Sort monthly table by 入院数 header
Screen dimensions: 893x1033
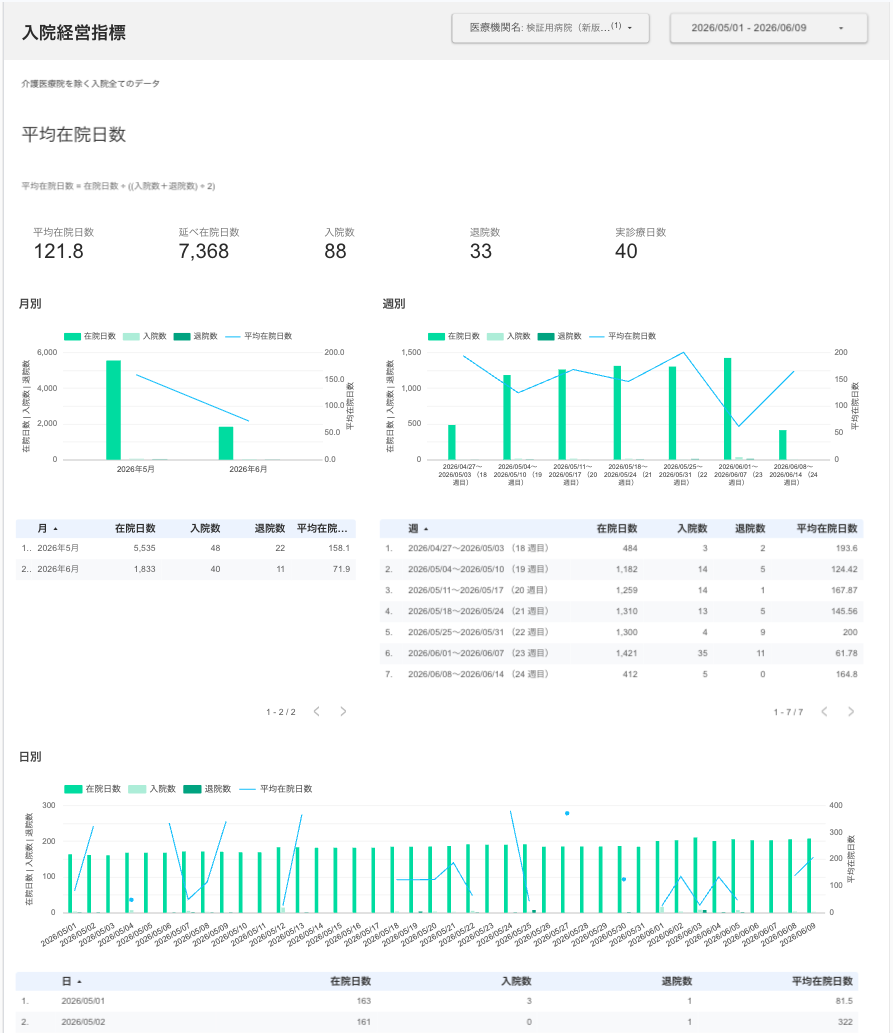coord(205,528)
